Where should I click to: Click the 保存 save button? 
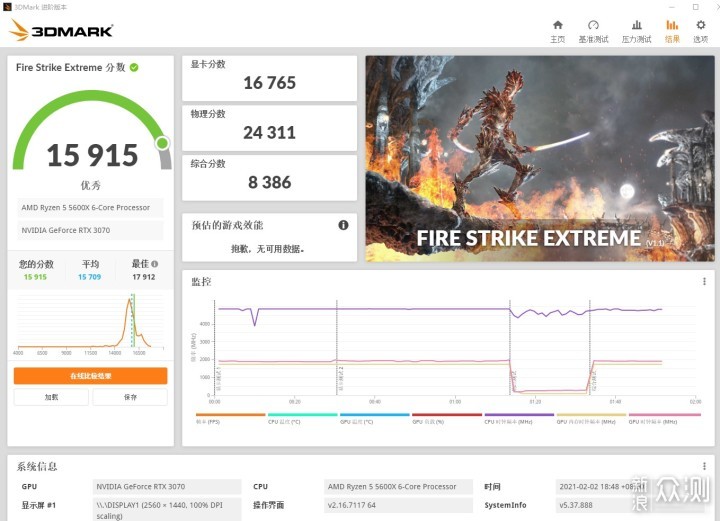[130, 397]
